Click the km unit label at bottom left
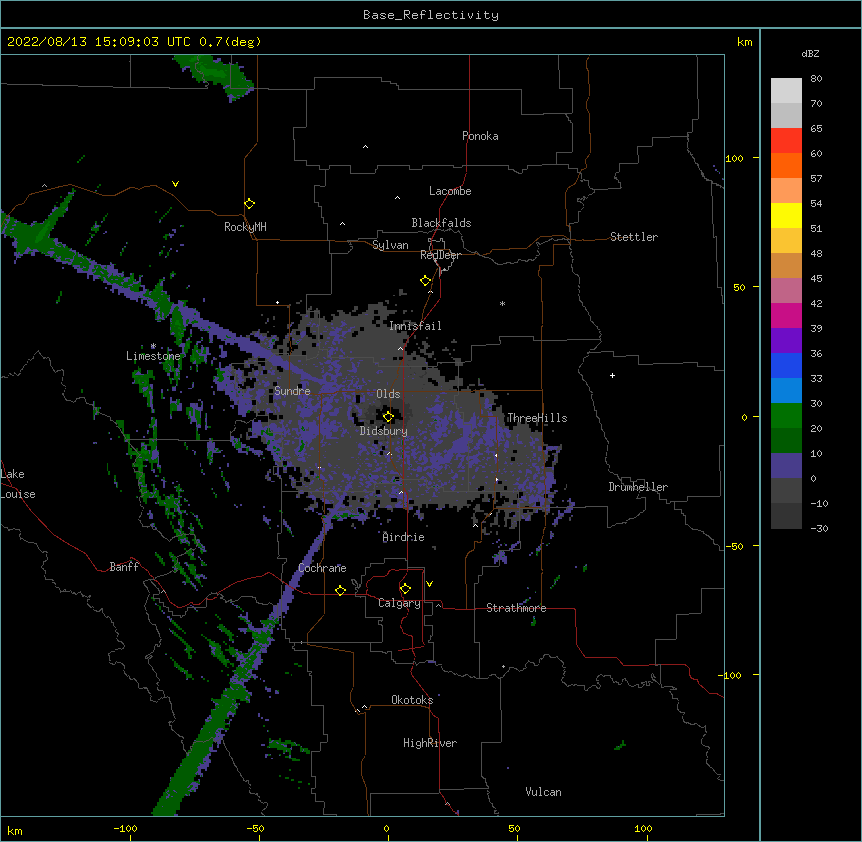This screenshot has height=842, width=862. (15, 831)
